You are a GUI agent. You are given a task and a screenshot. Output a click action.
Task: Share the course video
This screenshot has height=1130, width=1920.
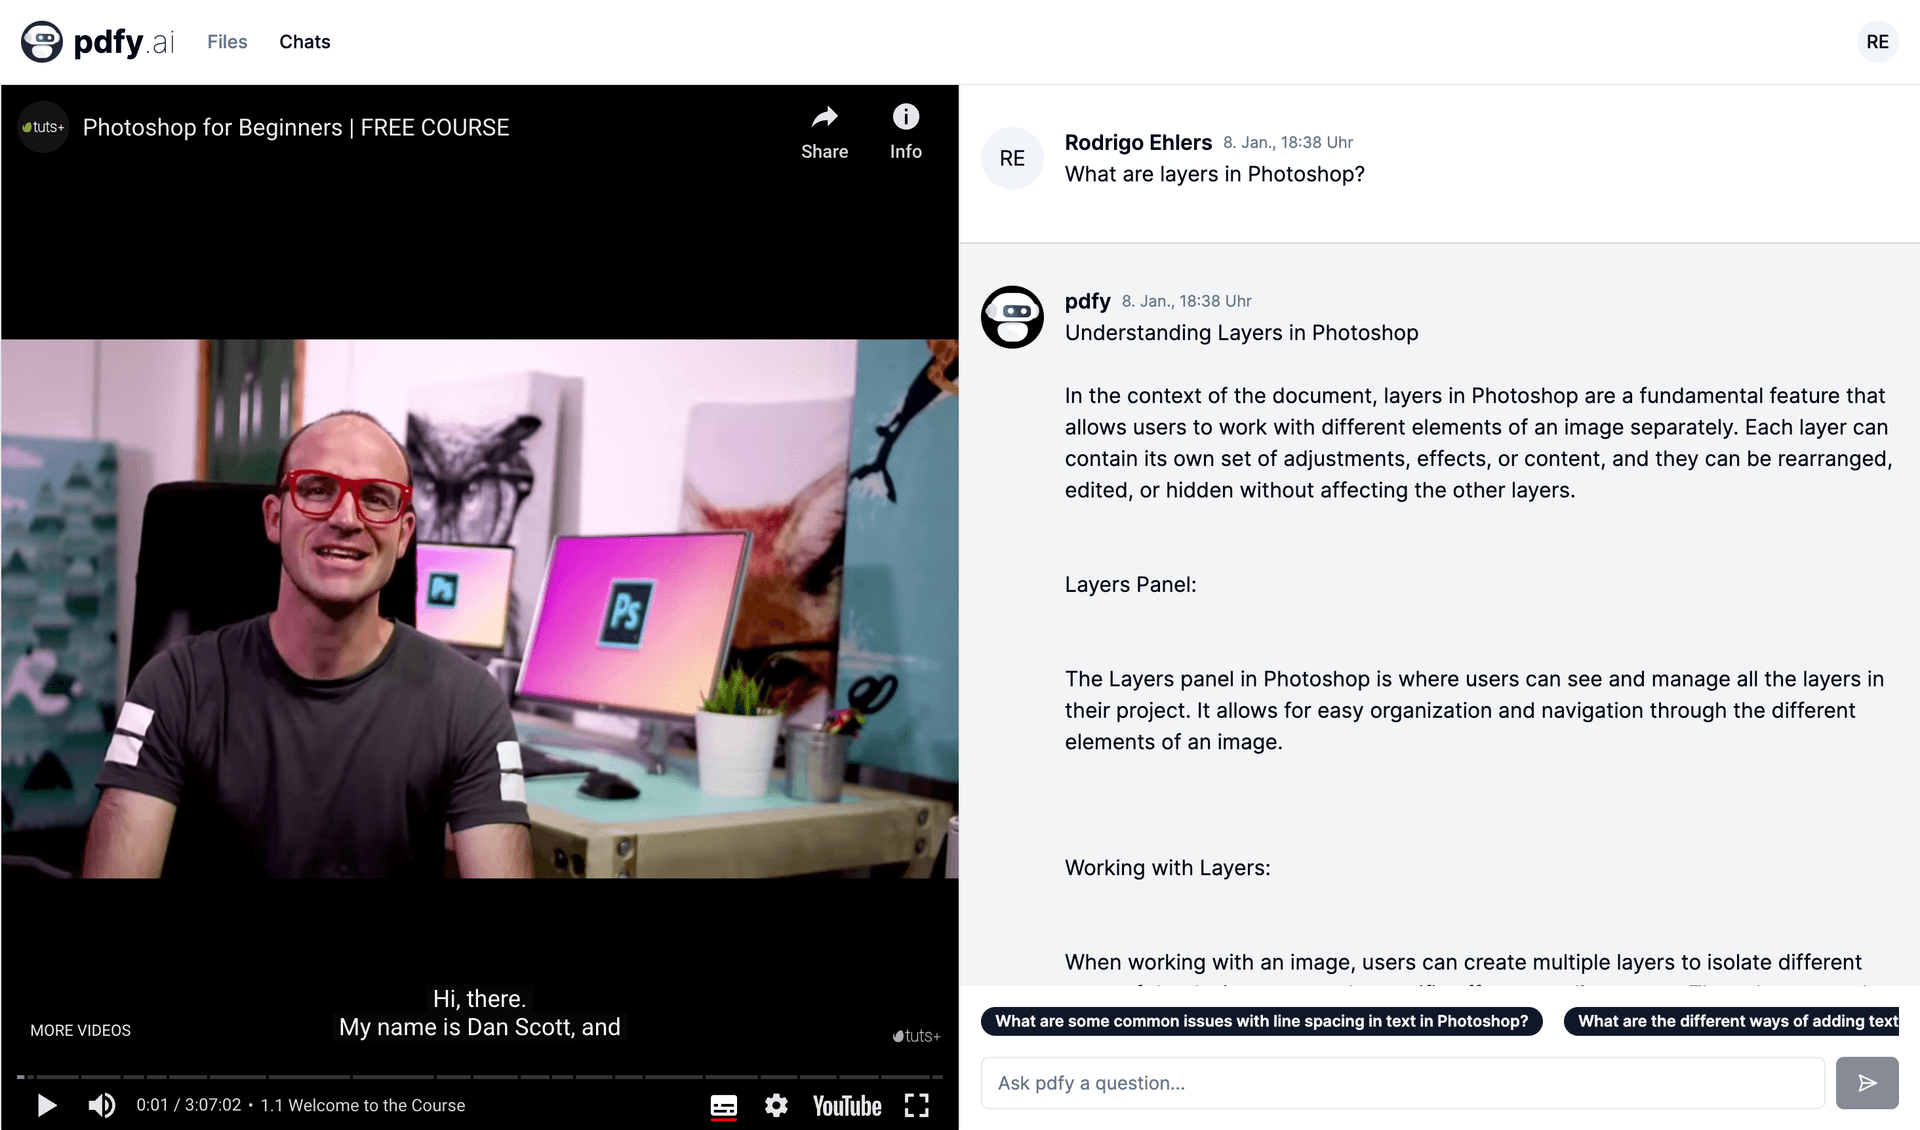[824, 130]
